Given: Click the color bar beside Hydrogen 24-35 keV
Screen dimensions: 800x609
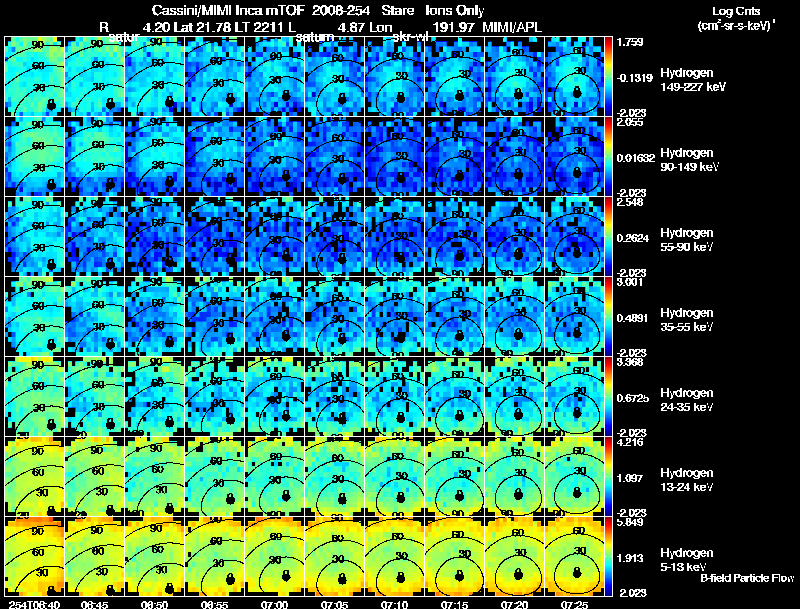Looking at the screenshot, I should pyautogui.click(x=608, y=396).
